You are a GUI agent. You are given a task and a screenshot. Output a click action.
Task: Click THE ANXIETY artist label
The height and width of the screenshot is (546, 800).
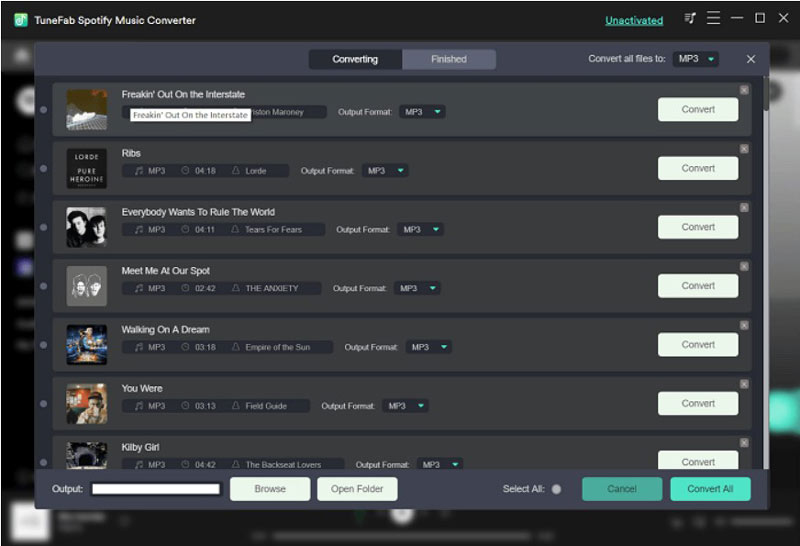tap(271, 288)
